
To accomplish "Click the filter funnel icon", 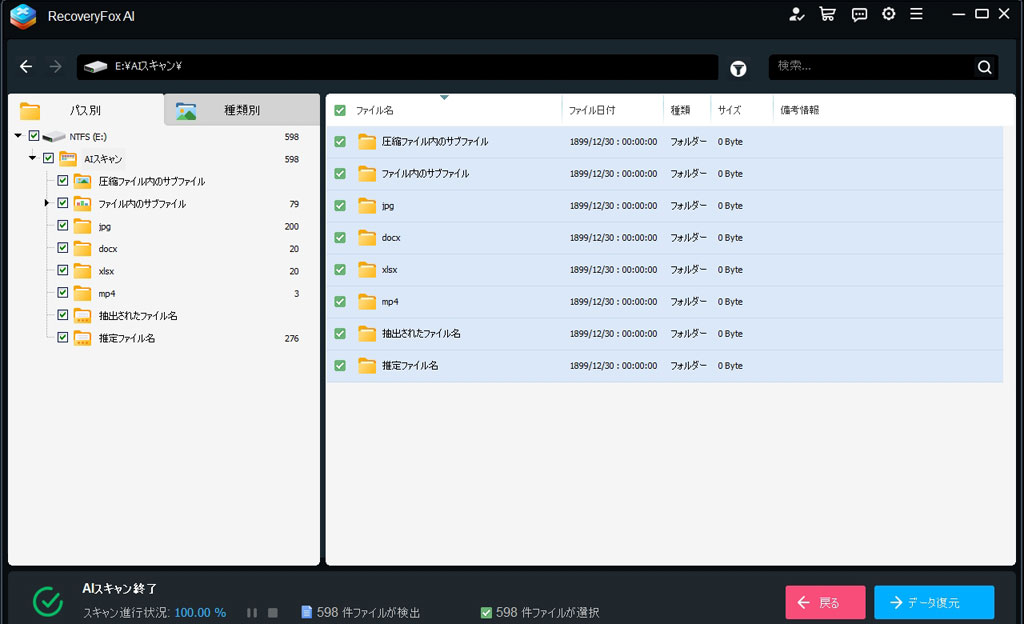I will tap(738, 68).
